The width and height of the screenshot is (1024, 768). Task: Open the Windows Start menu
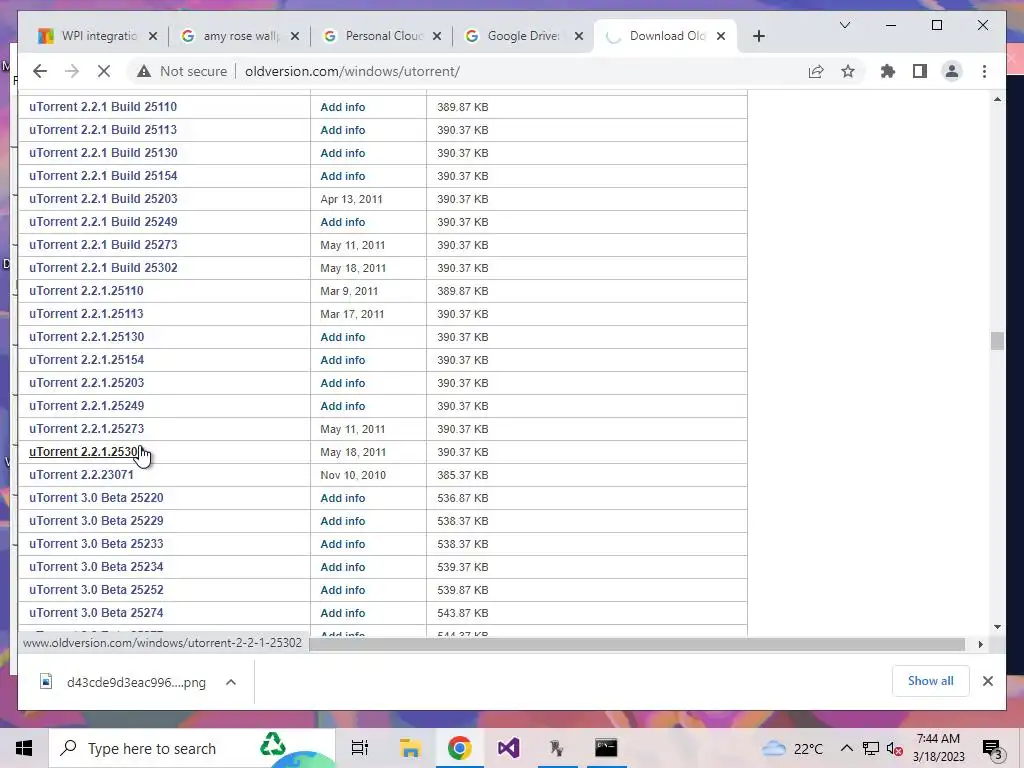coord(24,748)
